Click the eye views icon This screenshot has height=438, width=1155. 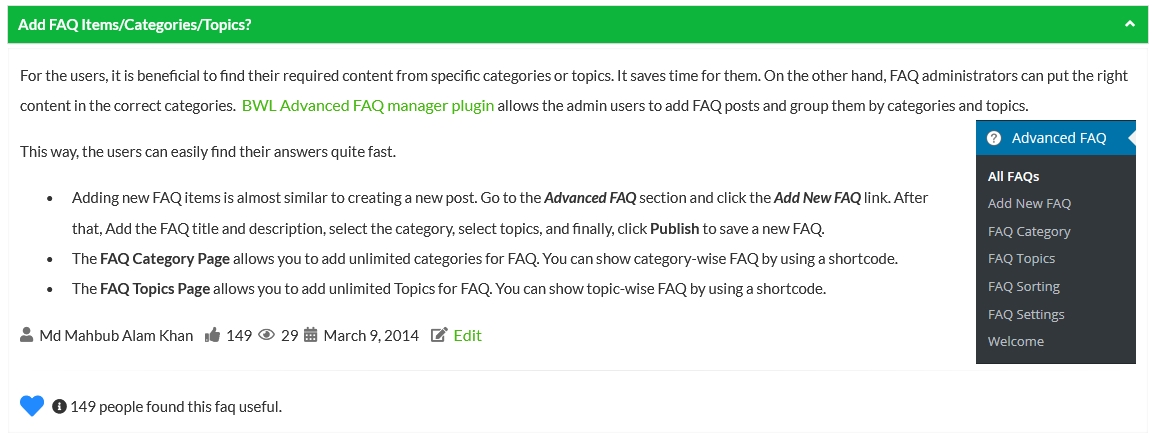click(267, 336)
